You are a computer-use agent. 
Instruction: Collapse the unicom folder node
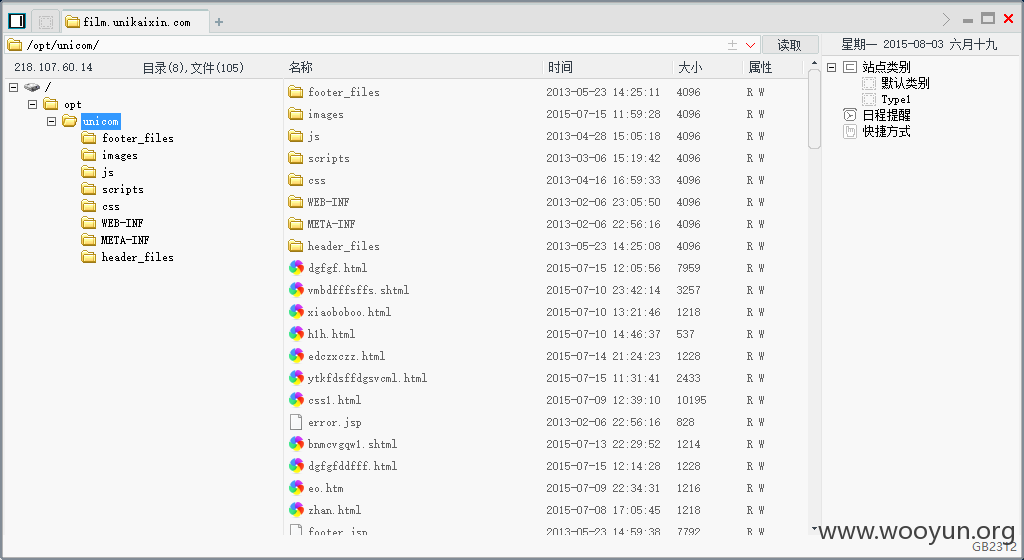click(x=52, y=121)
